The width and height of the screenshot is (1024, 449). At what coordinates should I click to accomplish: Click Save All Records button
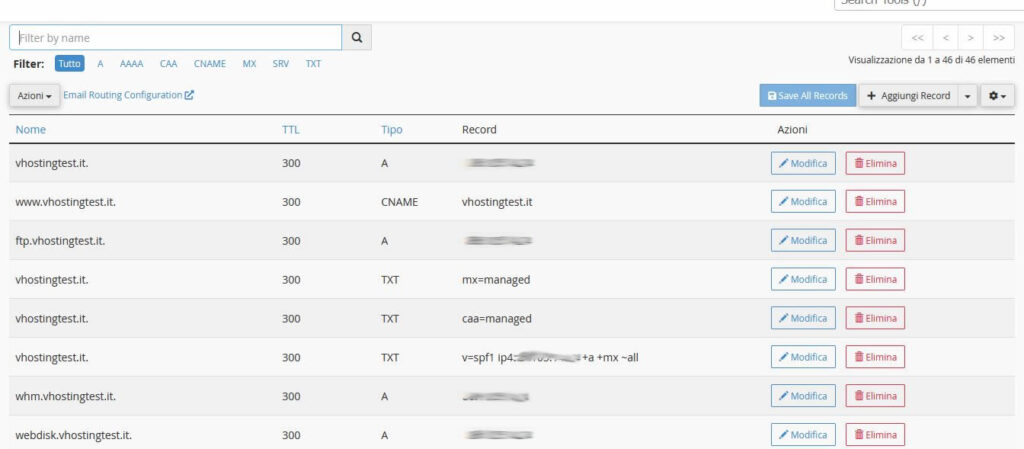click(x=807, y=96)
